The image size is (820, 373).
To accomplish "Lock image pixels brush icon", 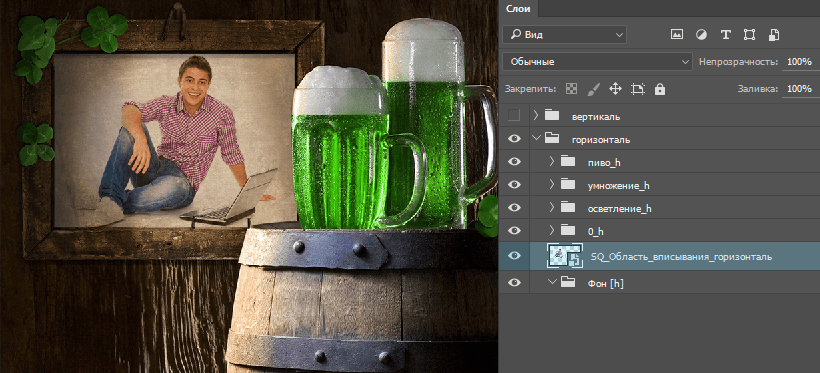I will (594, 89).
